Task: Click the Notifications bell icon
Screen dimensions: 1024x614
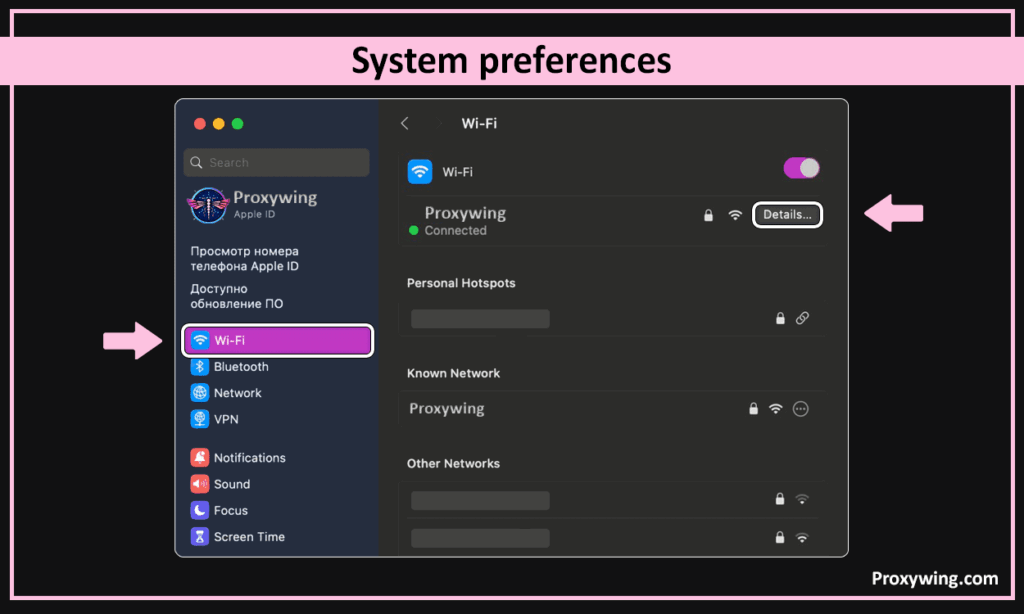Action: pos(199,458)
